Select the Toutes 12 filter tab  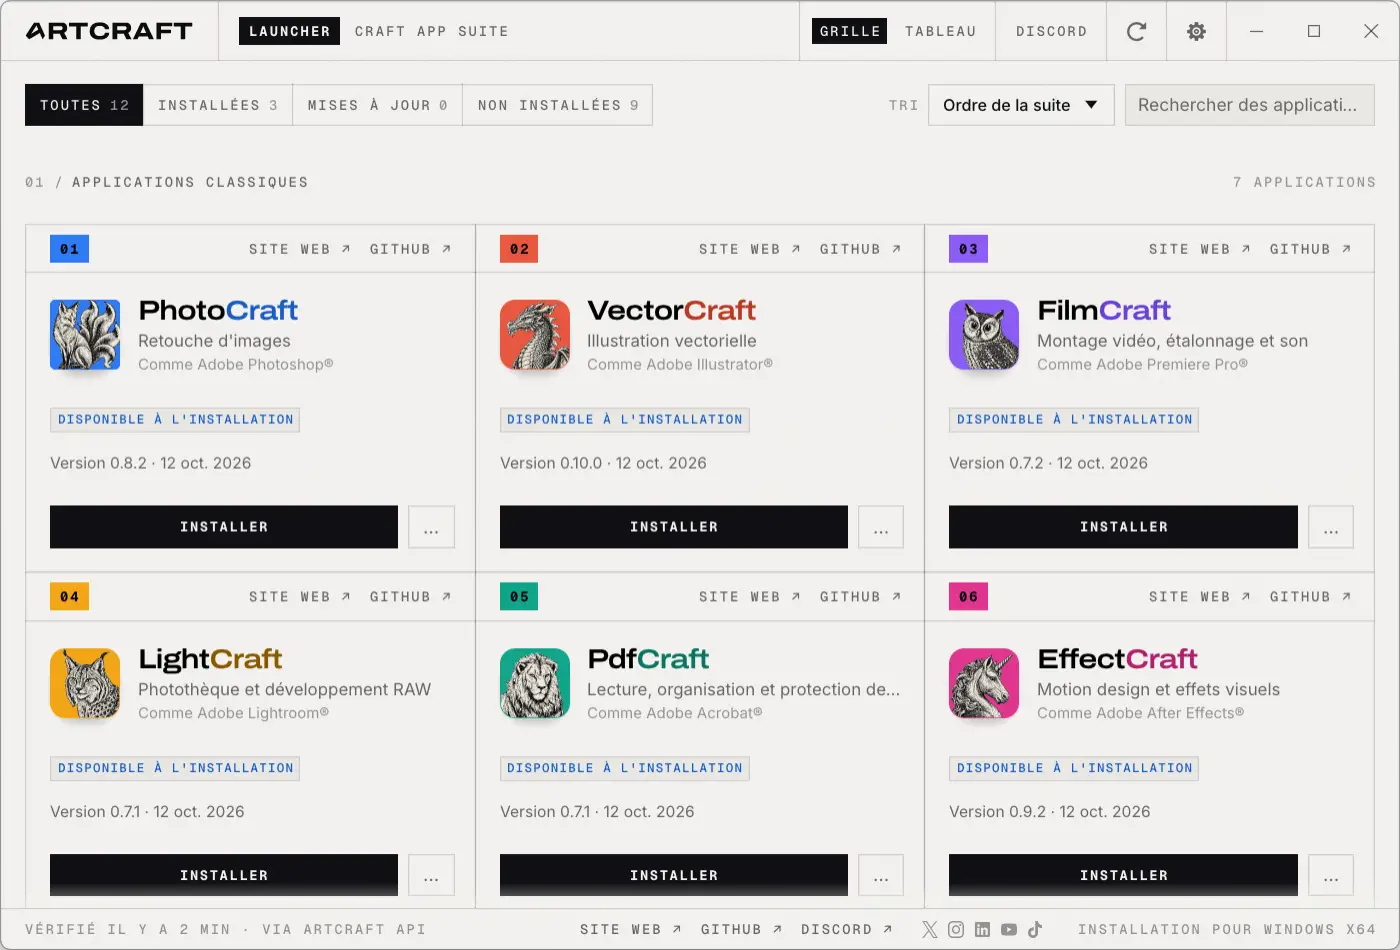[84, 105]
